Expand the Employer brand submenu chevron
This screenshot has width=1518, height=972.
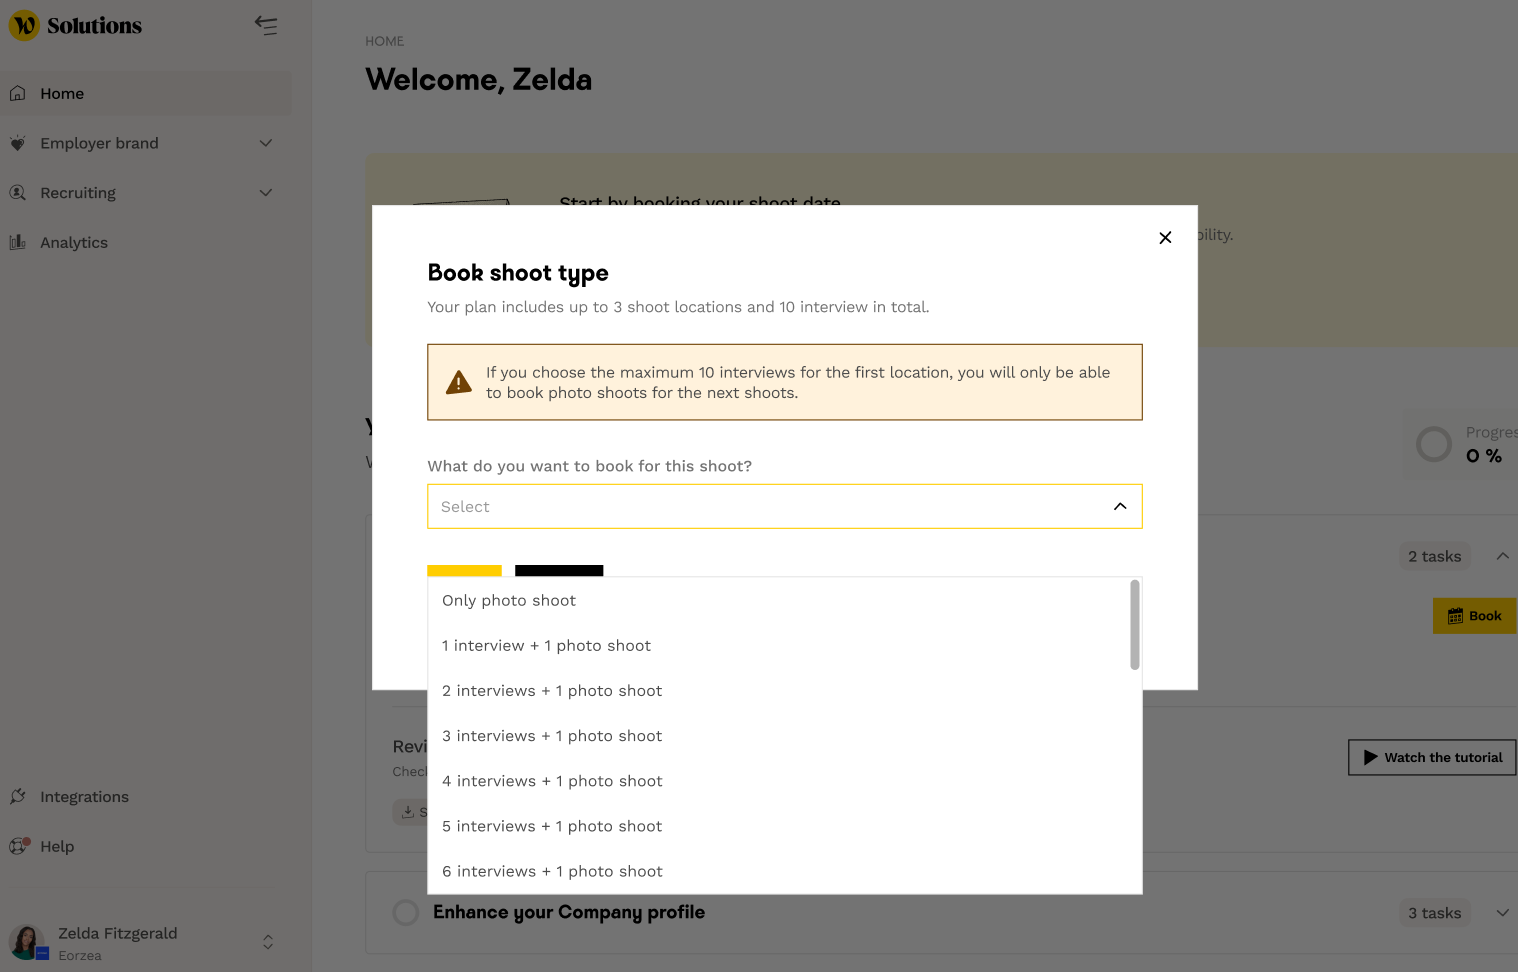tap(266, 143)
